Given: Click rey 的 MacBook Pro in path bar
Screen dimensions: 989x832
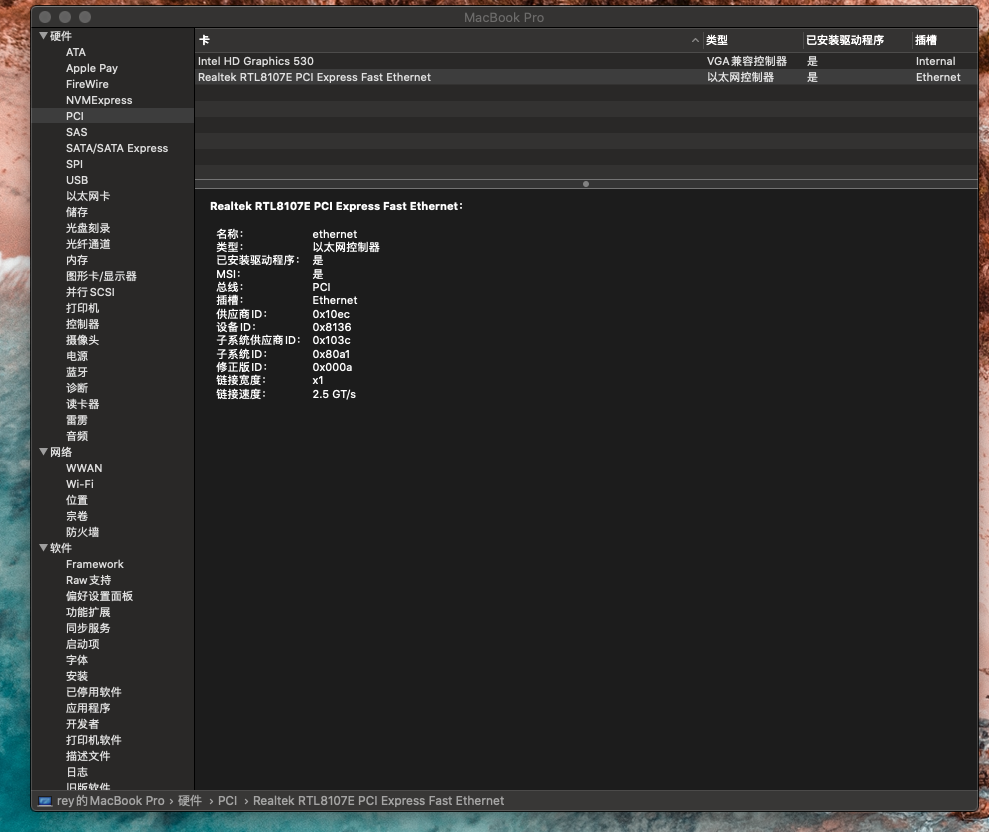Looking at the screenshot, I should pos(110,801).
